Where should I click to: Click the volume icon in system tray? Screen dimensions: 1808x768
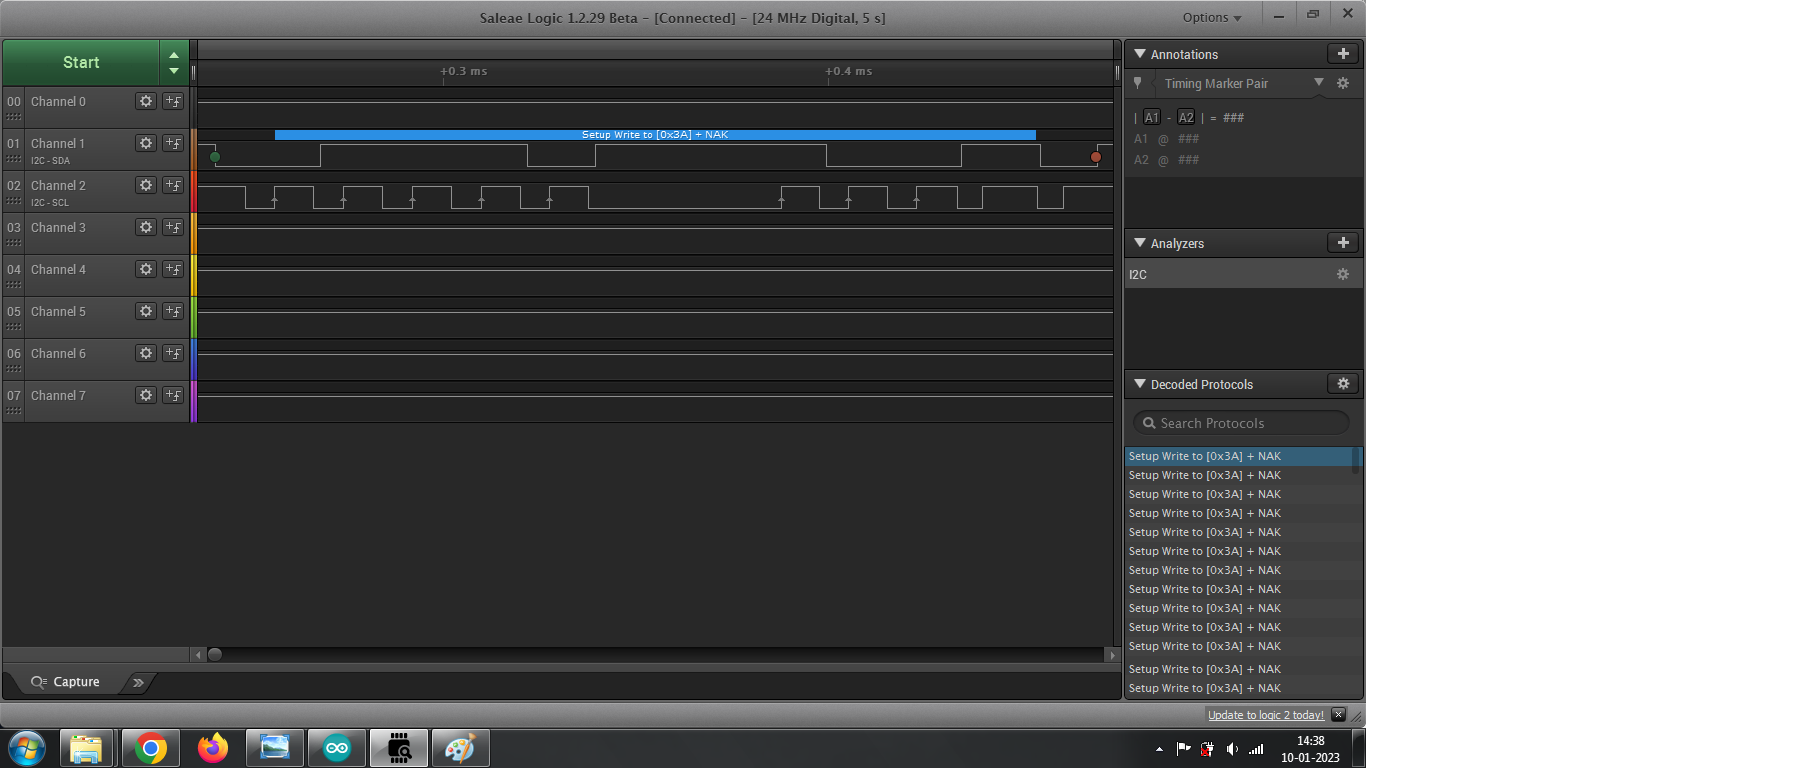(x=1232, y=749)
